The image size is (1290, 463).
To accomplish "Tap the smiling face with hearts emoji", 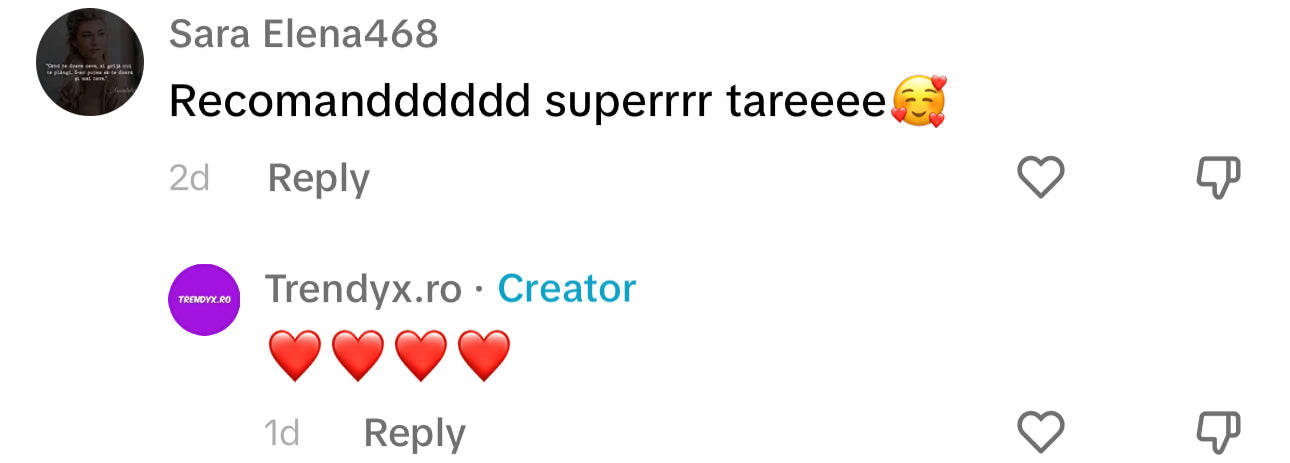I will (x=918, y=102).
